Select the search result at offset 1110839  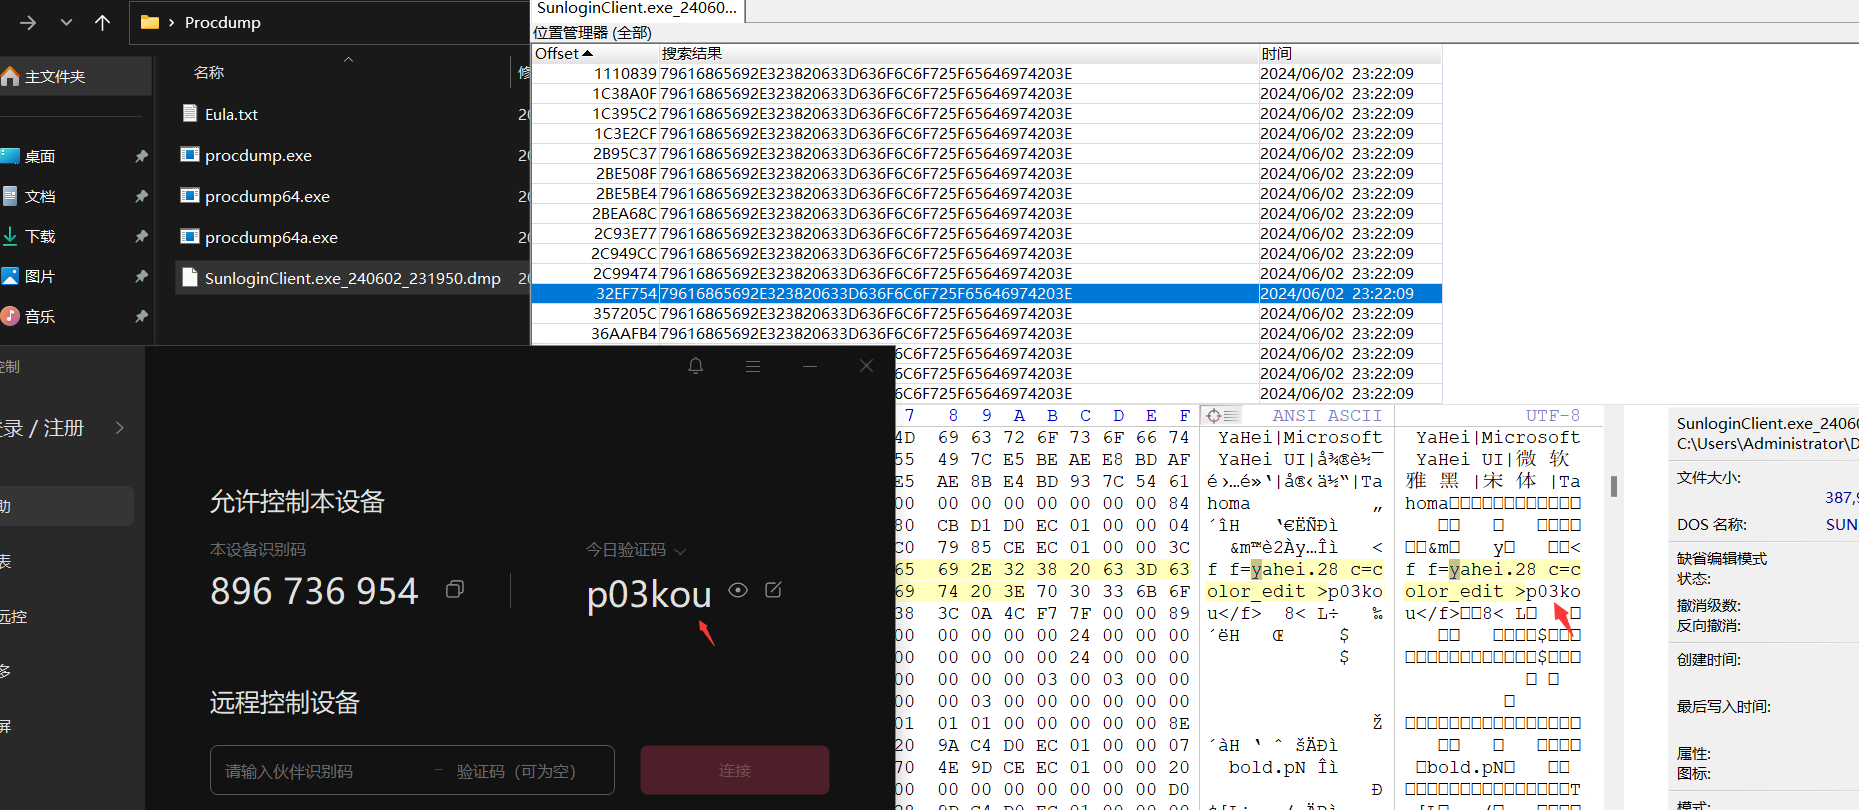click(x=986, y=73)
